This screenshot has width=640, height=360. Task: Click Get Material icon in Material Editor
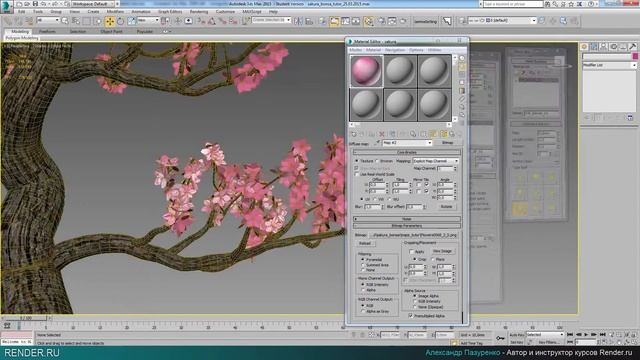tap(354, 134)
